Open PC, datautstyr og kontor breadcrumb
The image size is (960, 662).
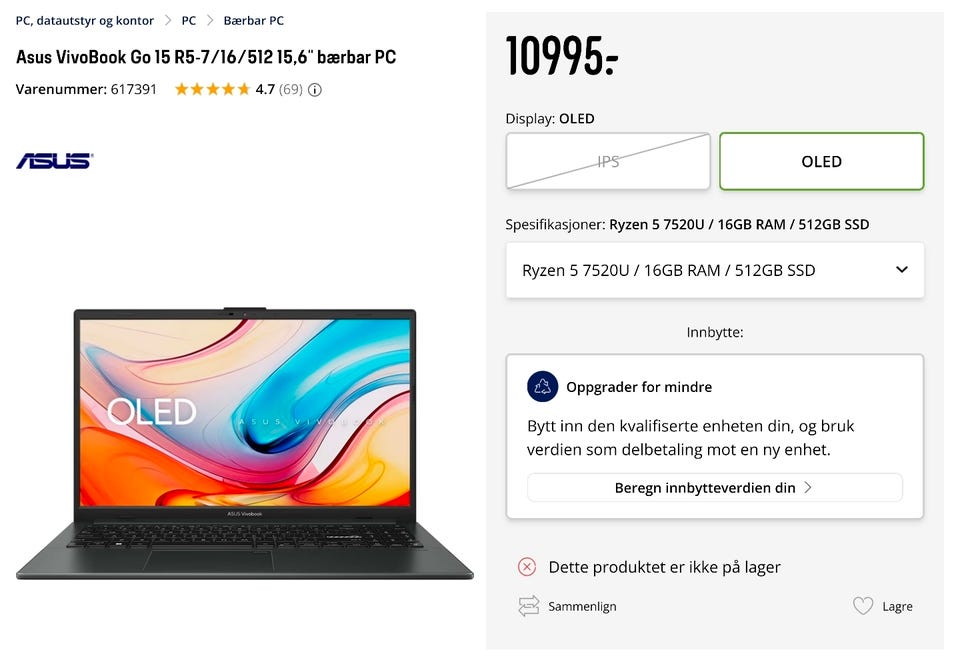(84, 21)
